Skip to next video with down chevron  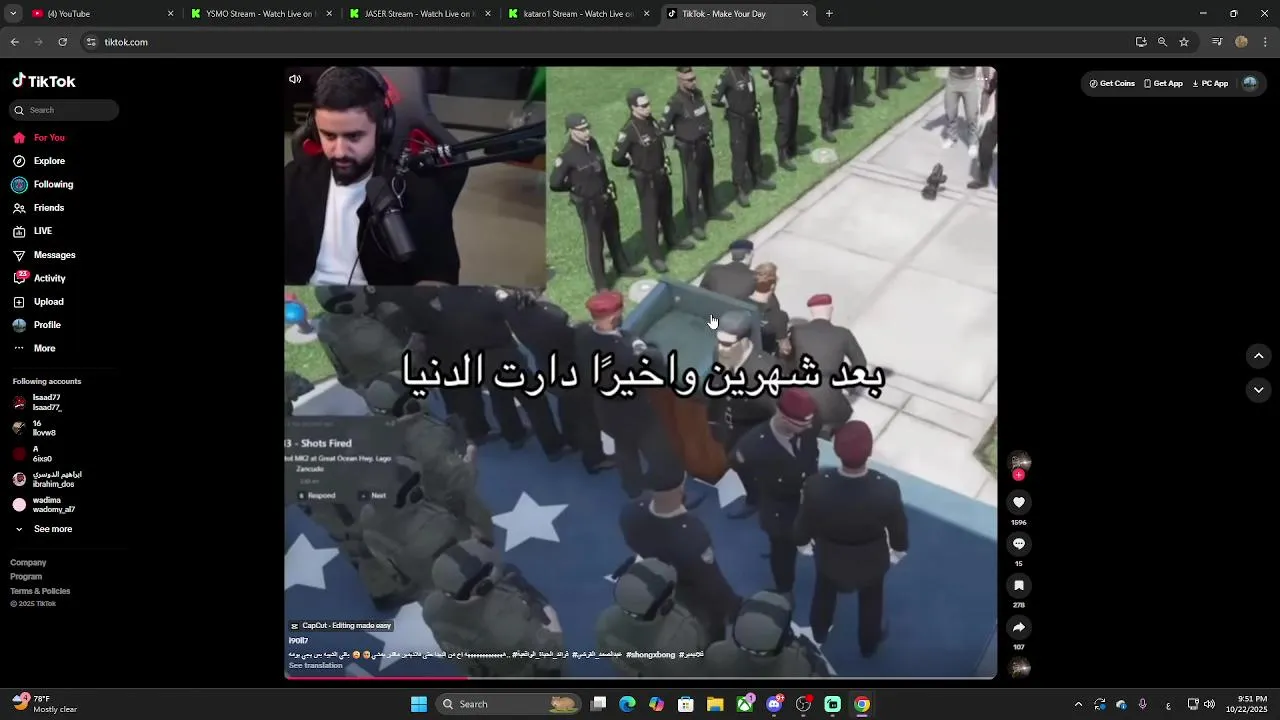[1259, 390]
